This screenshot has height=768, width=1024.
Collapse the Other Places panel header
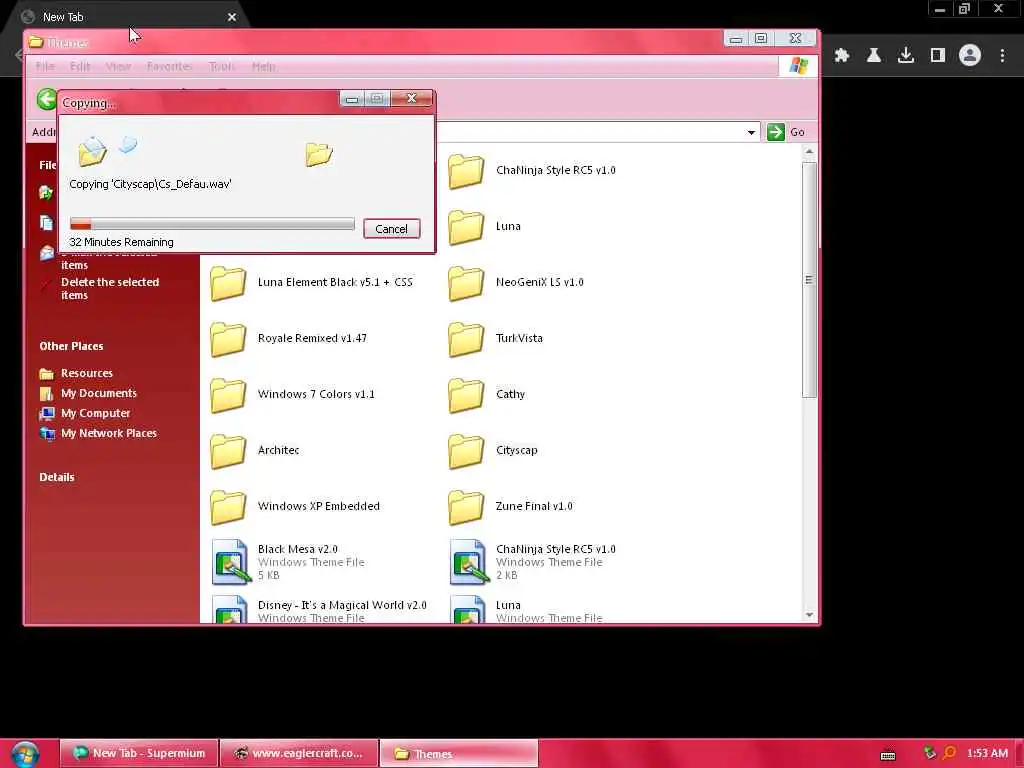click(71, 346)
